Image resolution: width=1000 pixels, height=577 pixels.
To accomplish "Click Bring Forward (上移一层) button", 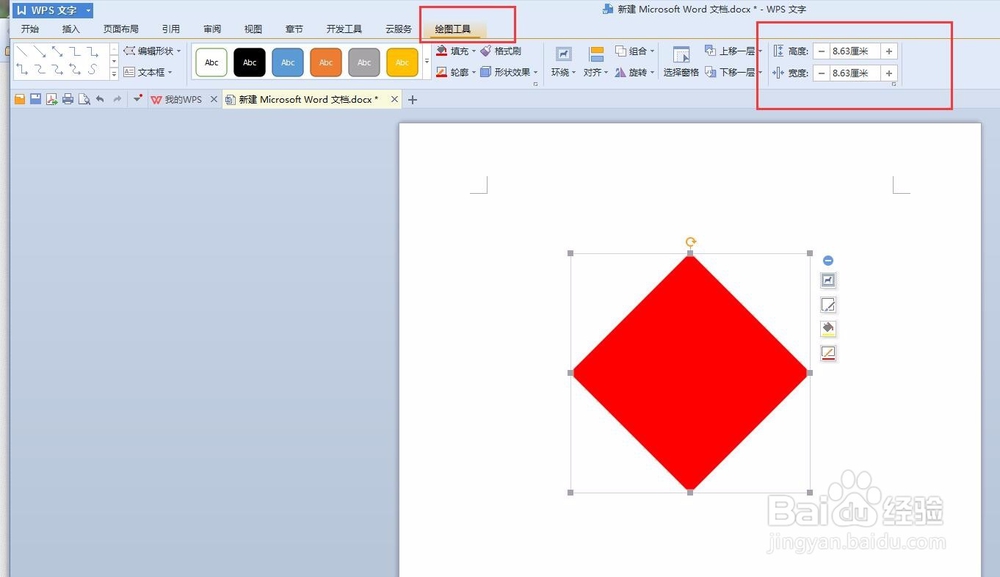I will coord(730,51).
